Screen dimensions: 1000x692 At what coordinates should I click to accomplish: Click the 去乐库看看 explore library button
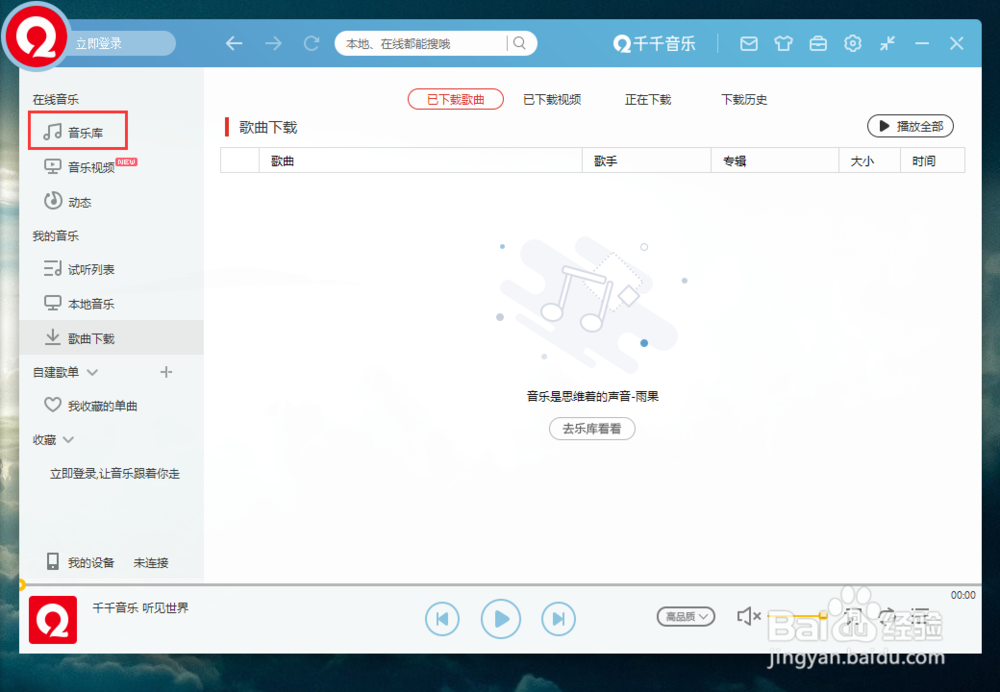592,428
